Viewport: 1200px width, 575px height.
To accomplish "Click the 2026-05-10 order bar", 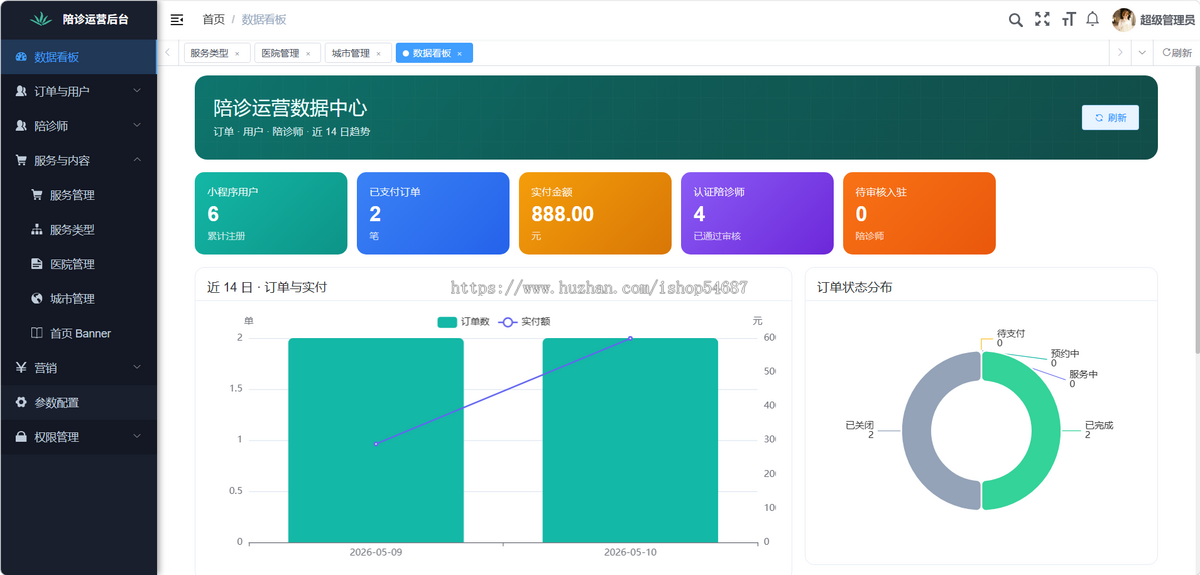I will (630, 440).
